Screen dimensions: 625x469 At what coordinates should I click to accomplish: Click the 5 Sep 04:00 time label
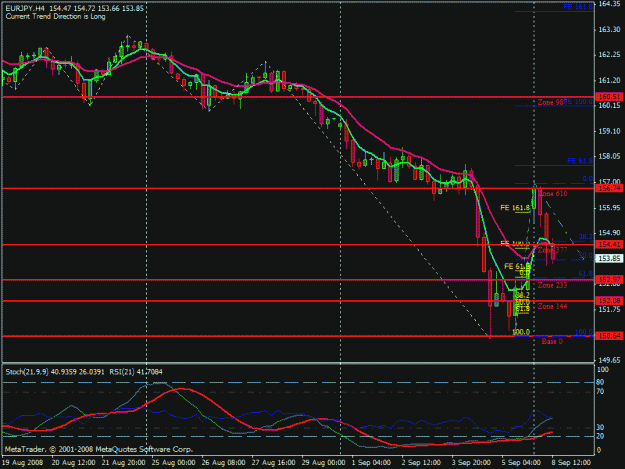(521, 463)
